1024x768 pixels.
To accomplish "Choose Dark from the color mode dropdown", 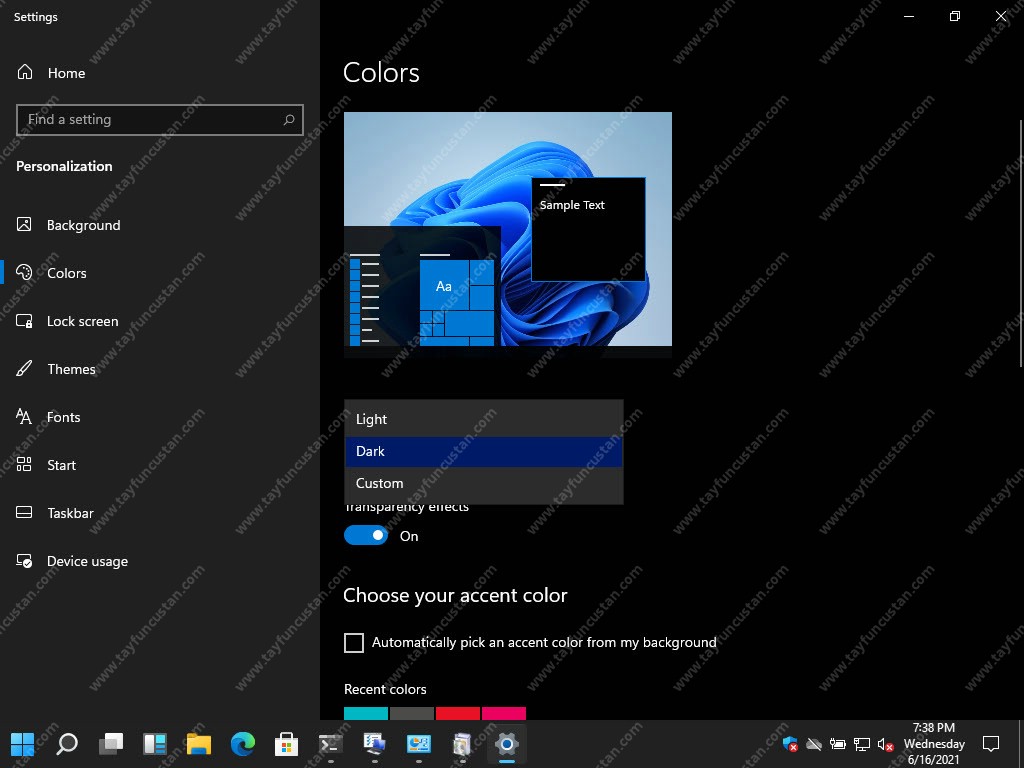I will point(484,451).
